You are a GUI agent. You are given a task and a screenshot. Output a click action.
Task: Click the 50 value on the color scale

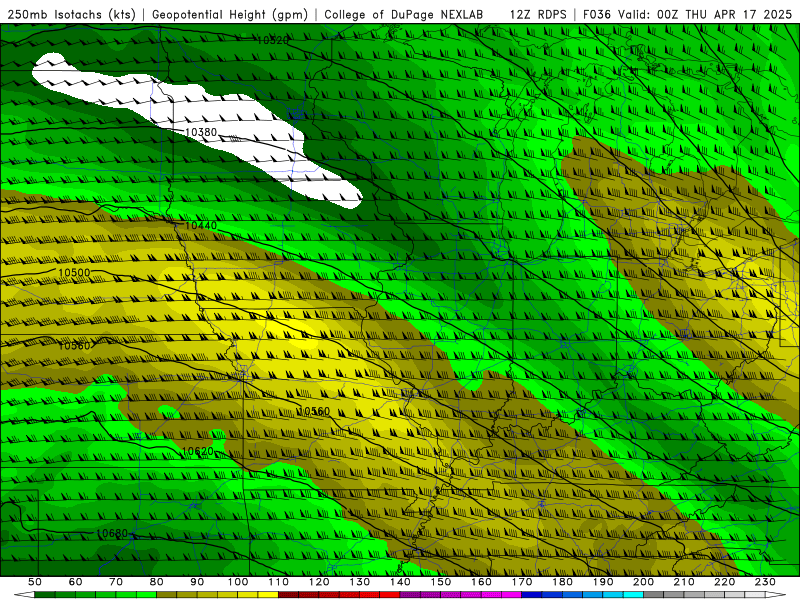point(35,582)
